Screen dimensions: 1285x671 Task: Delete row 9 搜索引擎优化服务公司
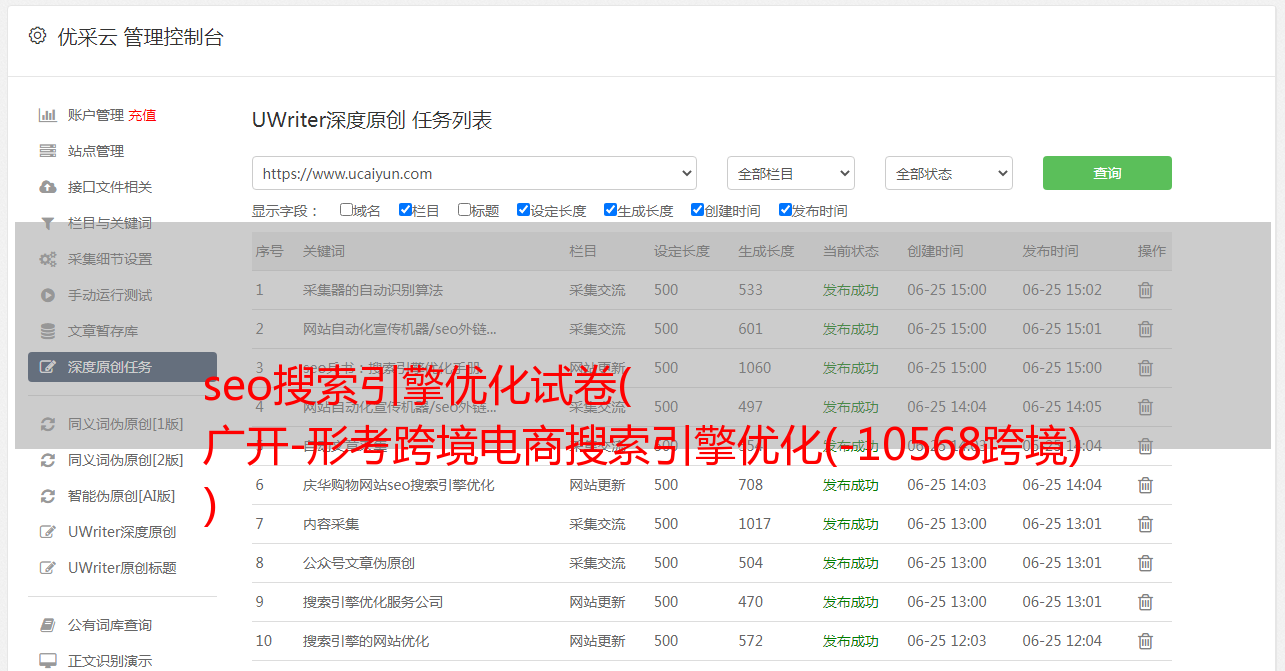point(1146,602)
